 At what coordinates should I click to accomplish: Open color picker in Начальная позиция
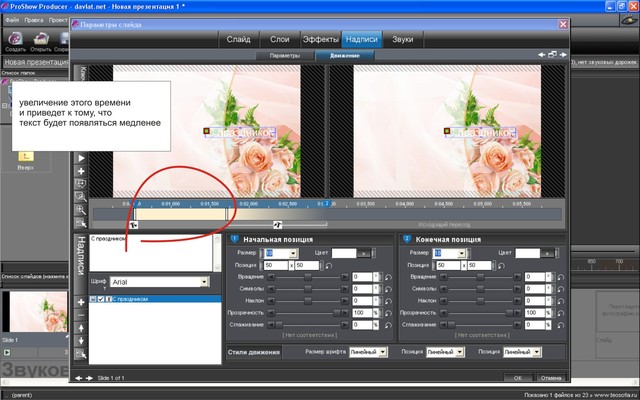pos(364,253)
